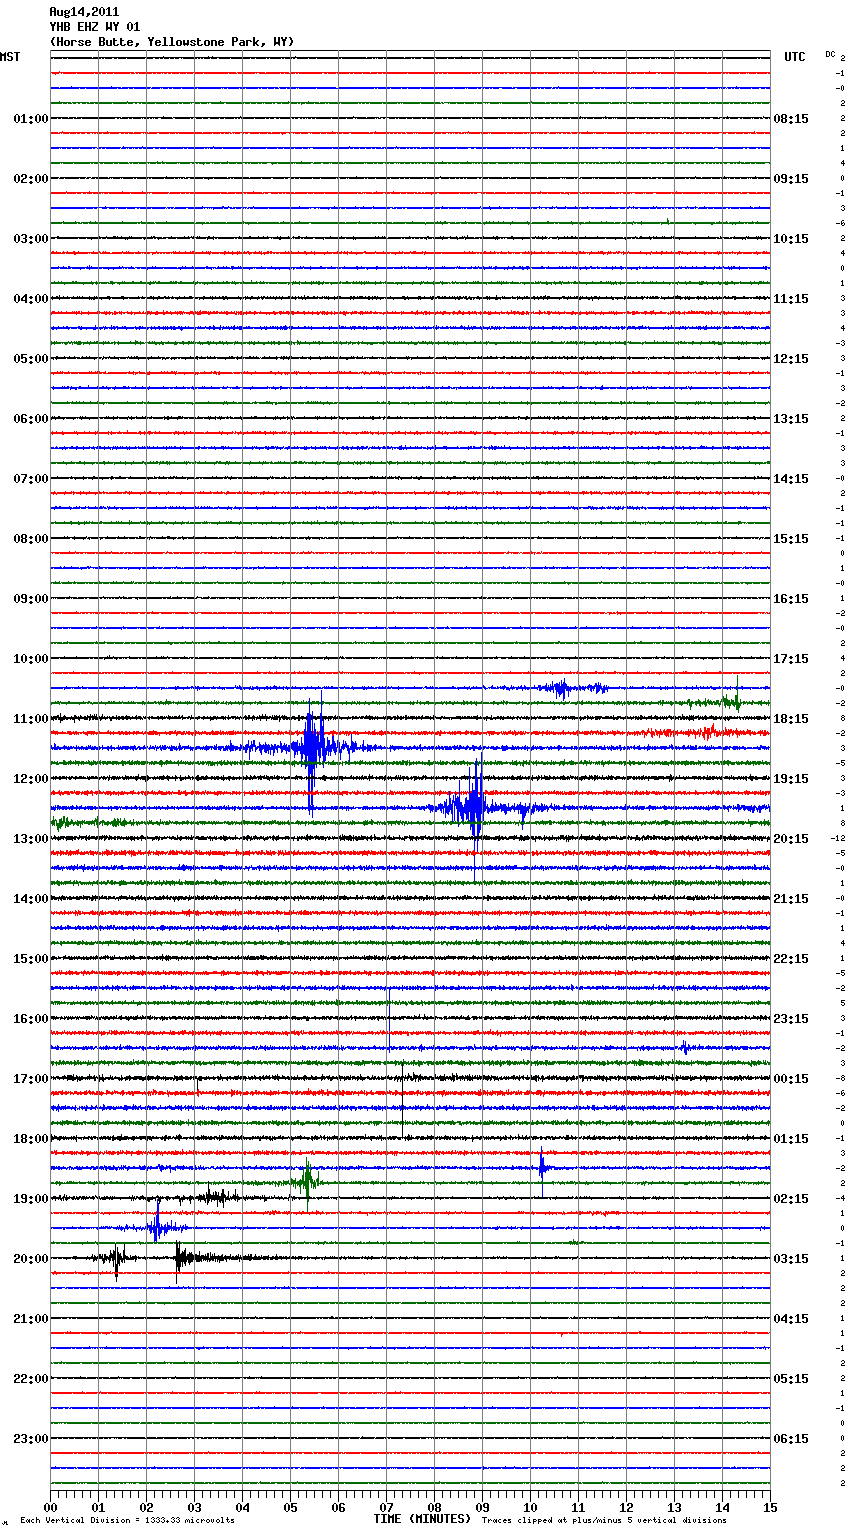This screenshot has height=1534, width=850.
Task: Click the green event before 19:00 near minute 5
Action: [x=306, y=1182]
